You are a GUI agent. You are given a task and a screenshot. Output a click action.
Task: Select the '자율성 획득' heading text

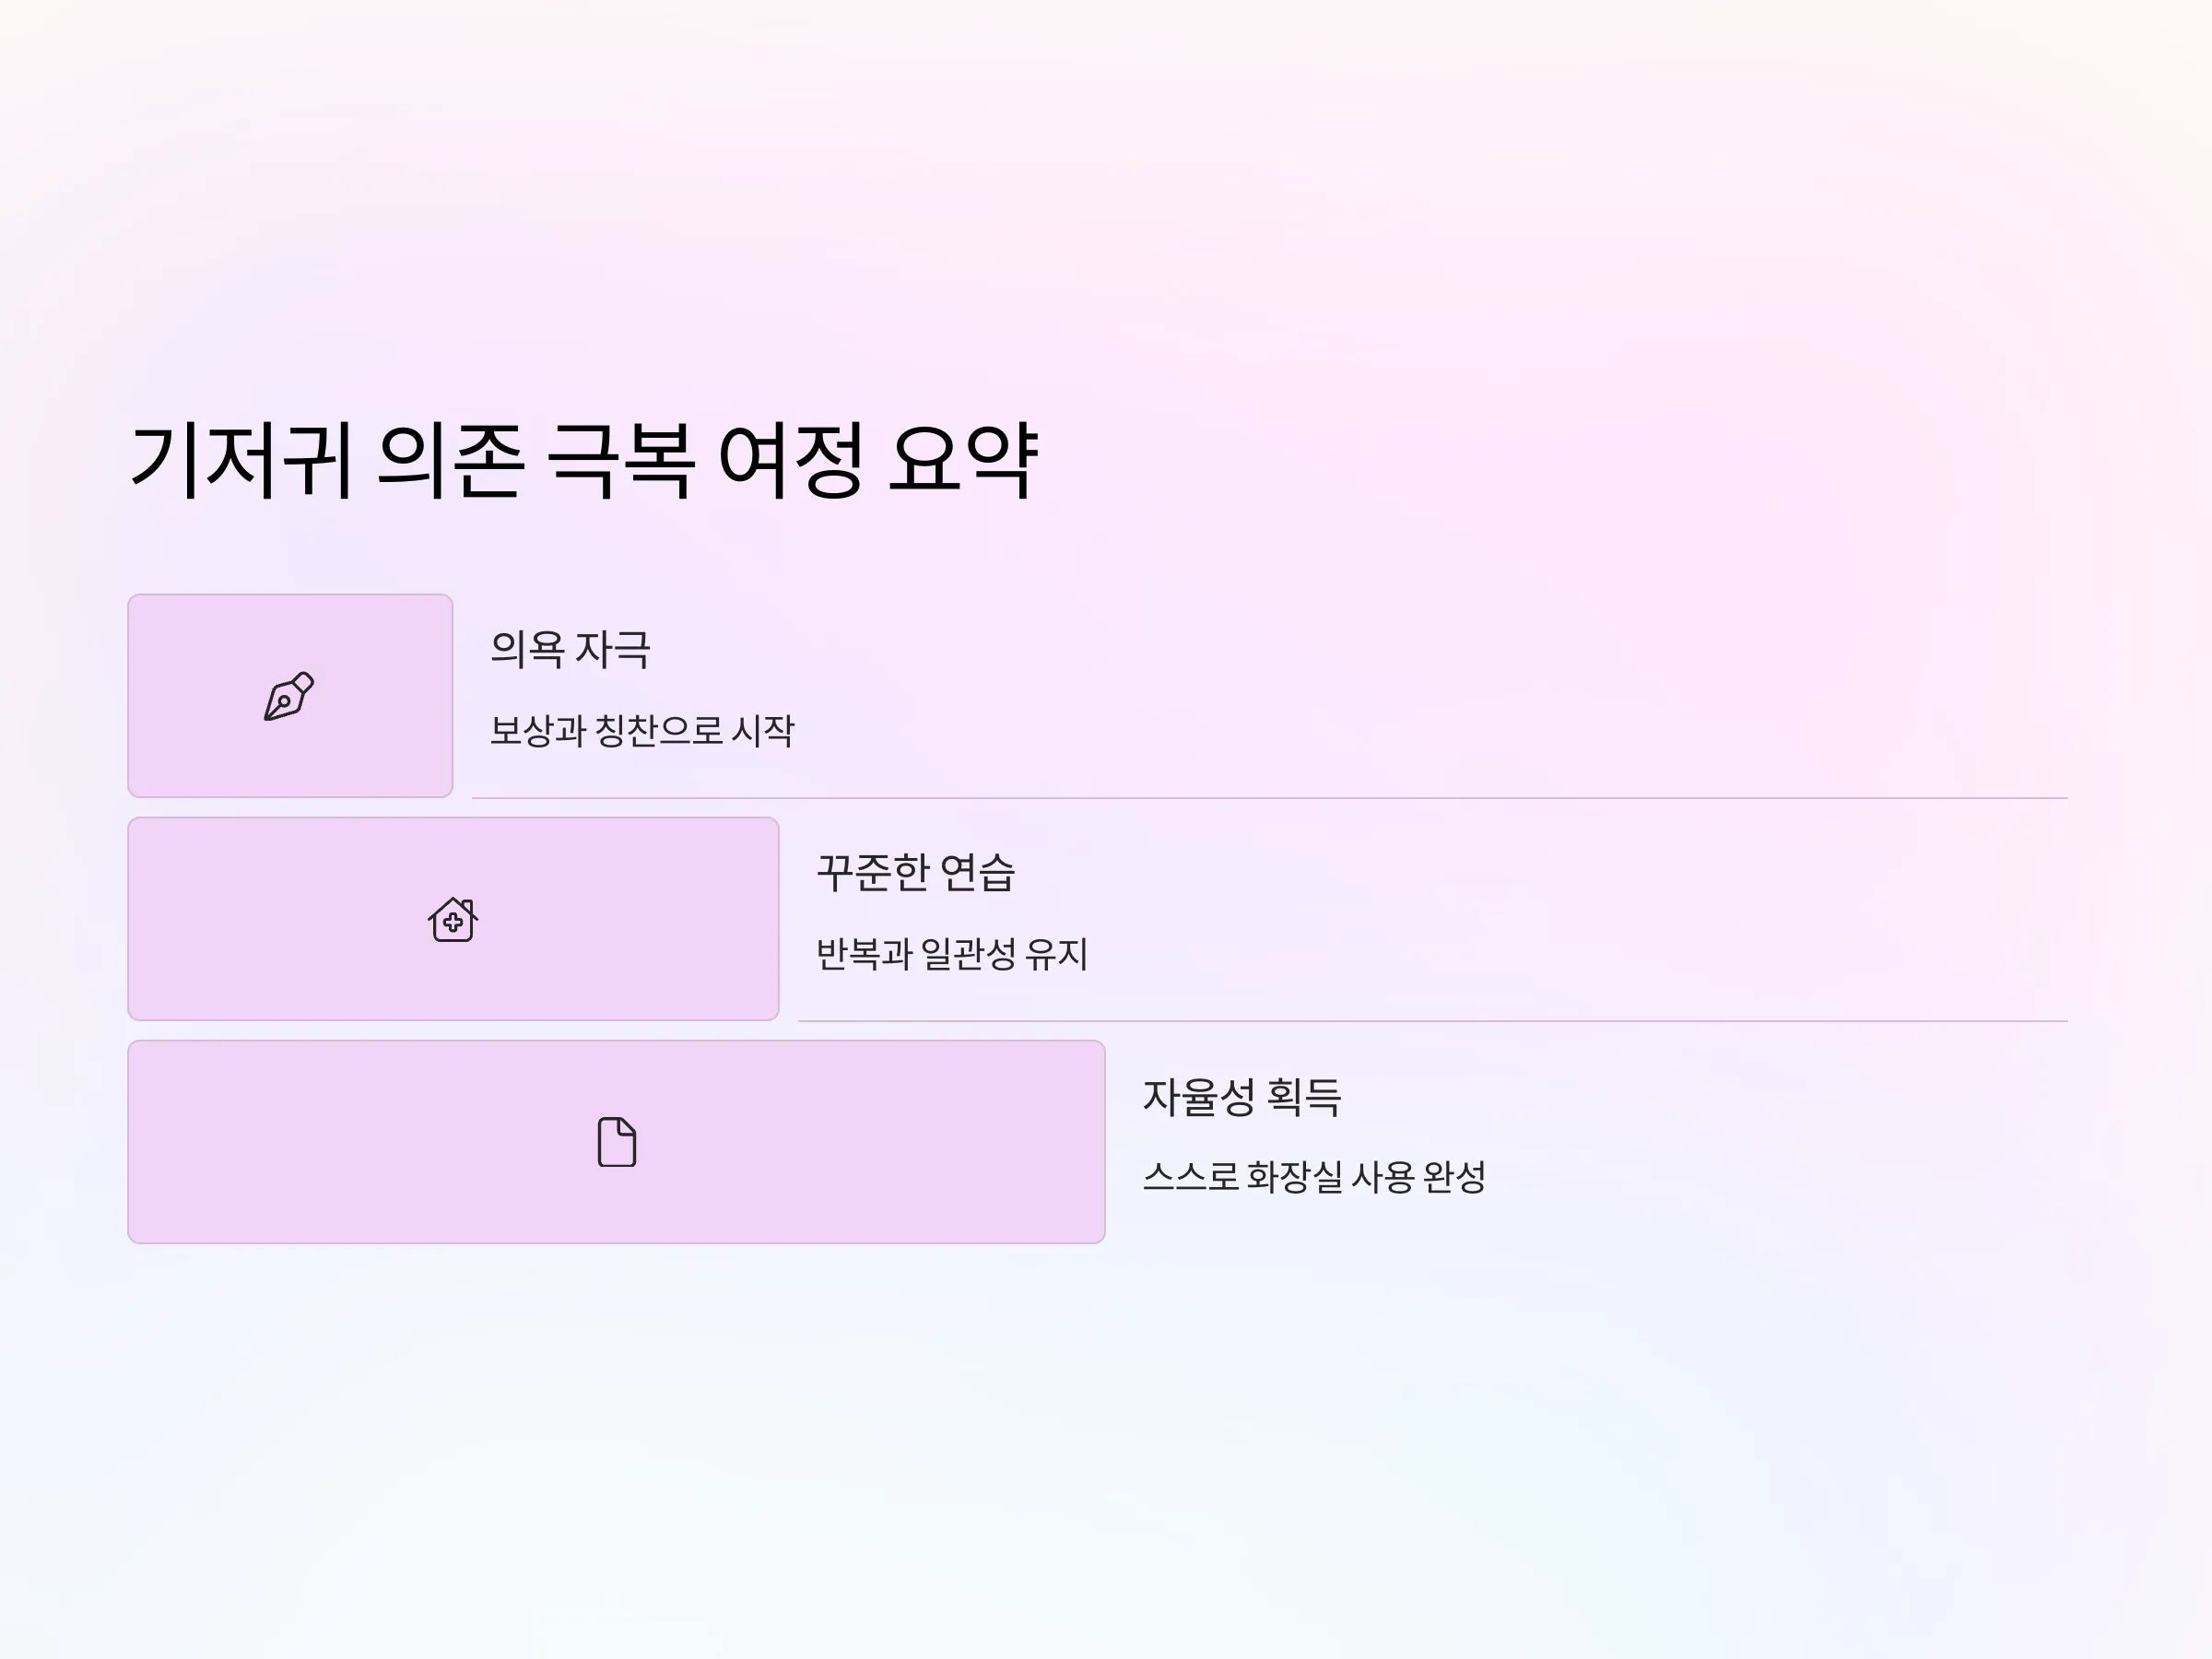1242,1097
